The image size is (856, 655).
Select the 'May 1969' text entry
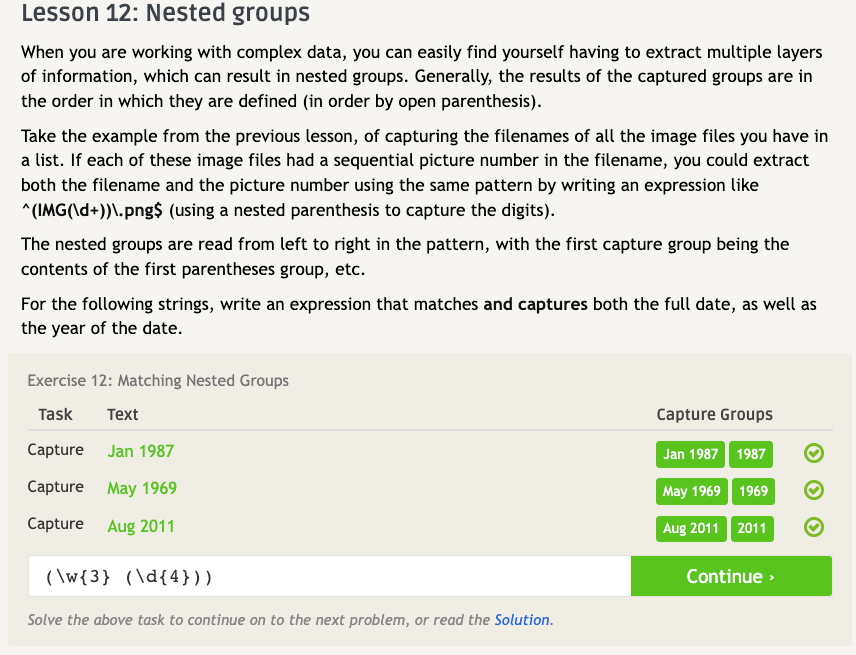click(x=142, y=488)
